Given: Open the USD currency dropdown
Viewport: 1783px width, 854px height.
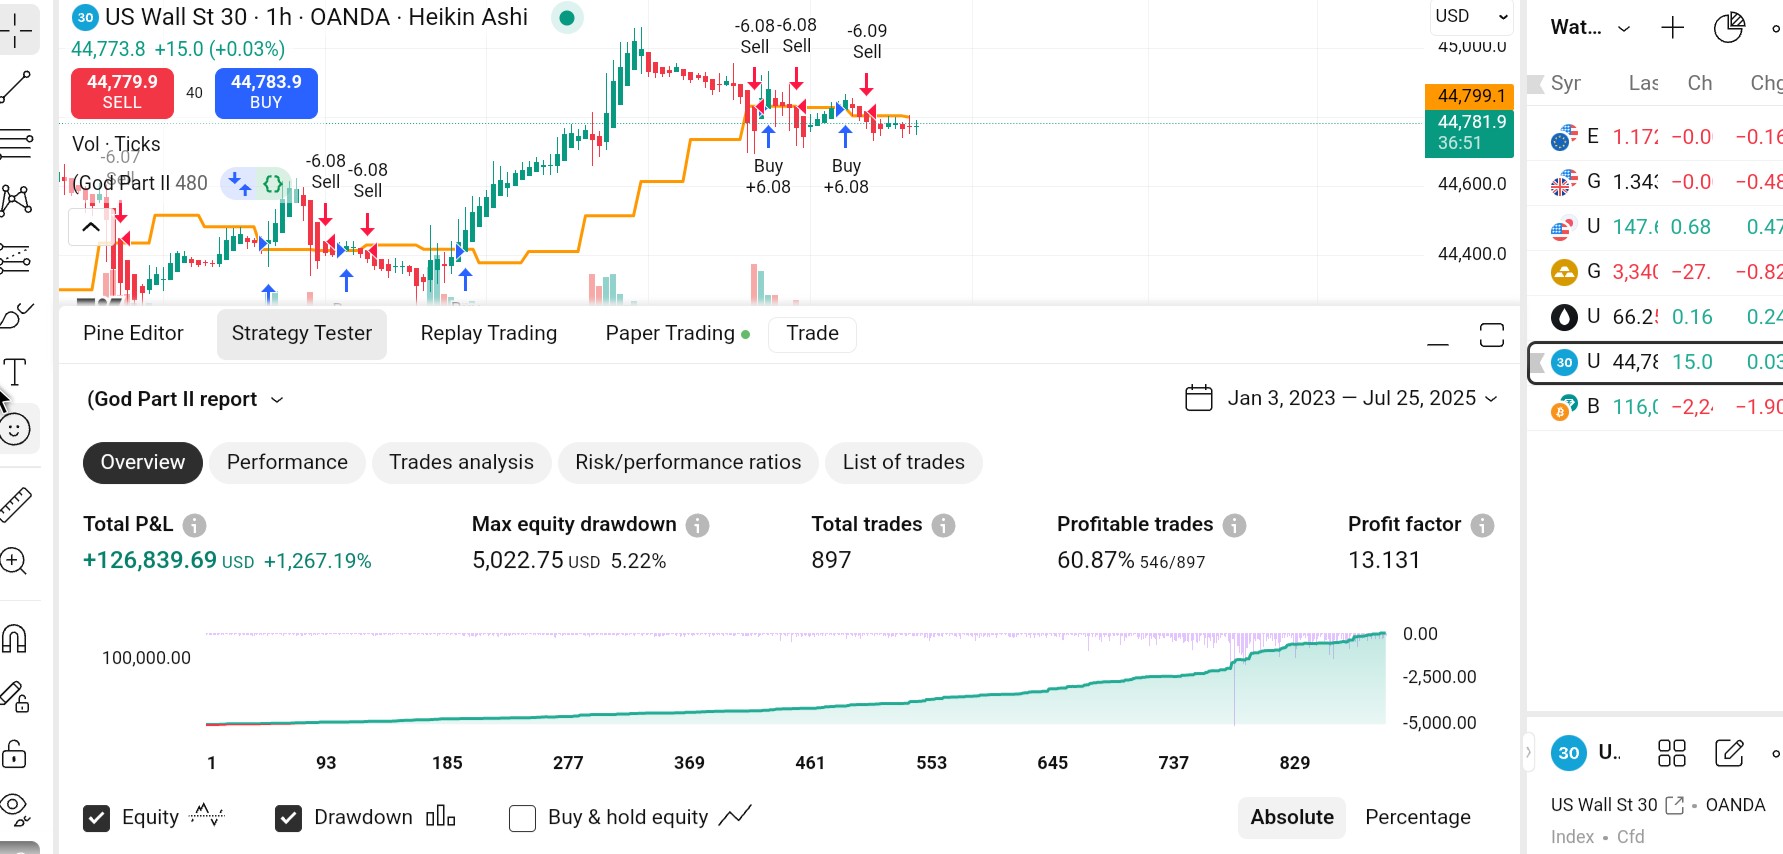Looking at the screenshot, I should pyautogui.click(x=1469, y=16).
